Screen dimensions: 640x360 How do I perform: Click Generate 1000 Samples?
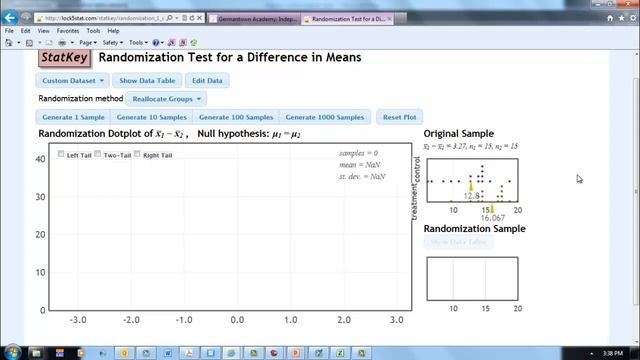tap(324, 117)
